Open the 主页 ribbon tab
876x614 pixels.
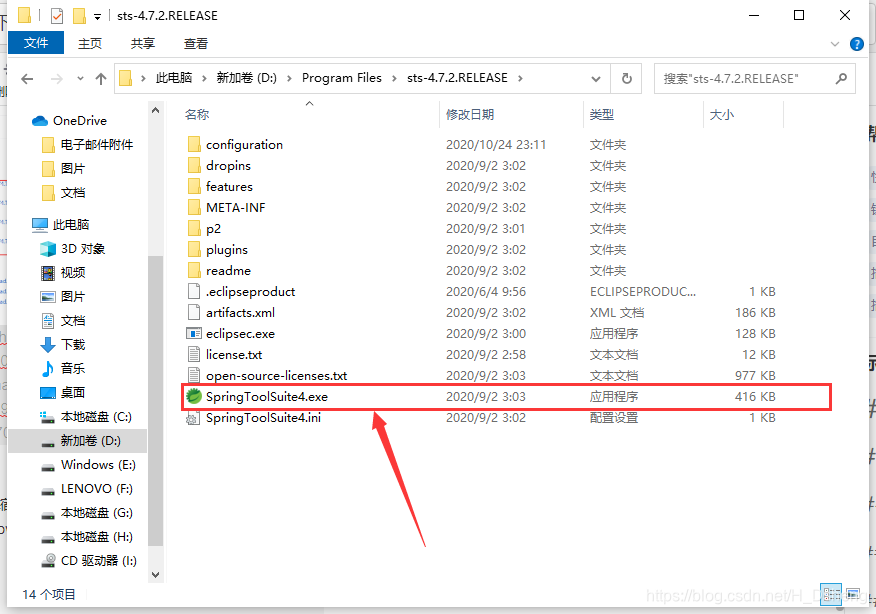coord(90,43)
